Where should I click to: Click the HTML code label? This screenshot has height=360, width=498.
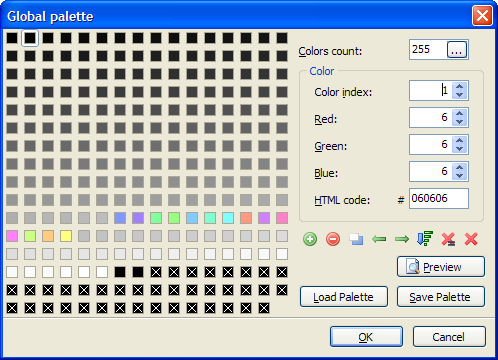(342, 200)
